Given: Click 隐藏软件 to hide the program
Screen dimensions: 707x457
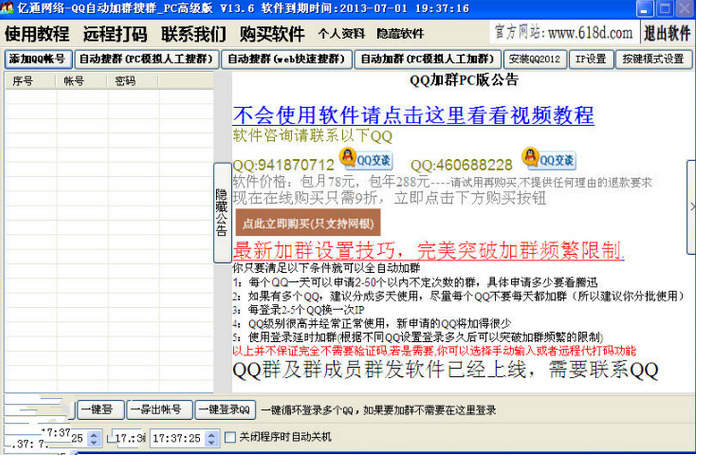Looking at the screenshot, I should (x=400, y=34).
